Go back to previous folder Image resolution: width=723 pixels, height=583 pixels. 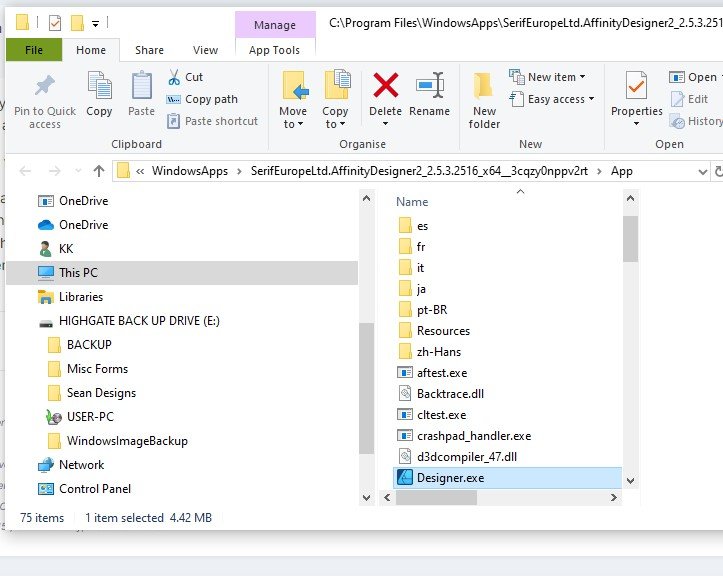point(25,172)
